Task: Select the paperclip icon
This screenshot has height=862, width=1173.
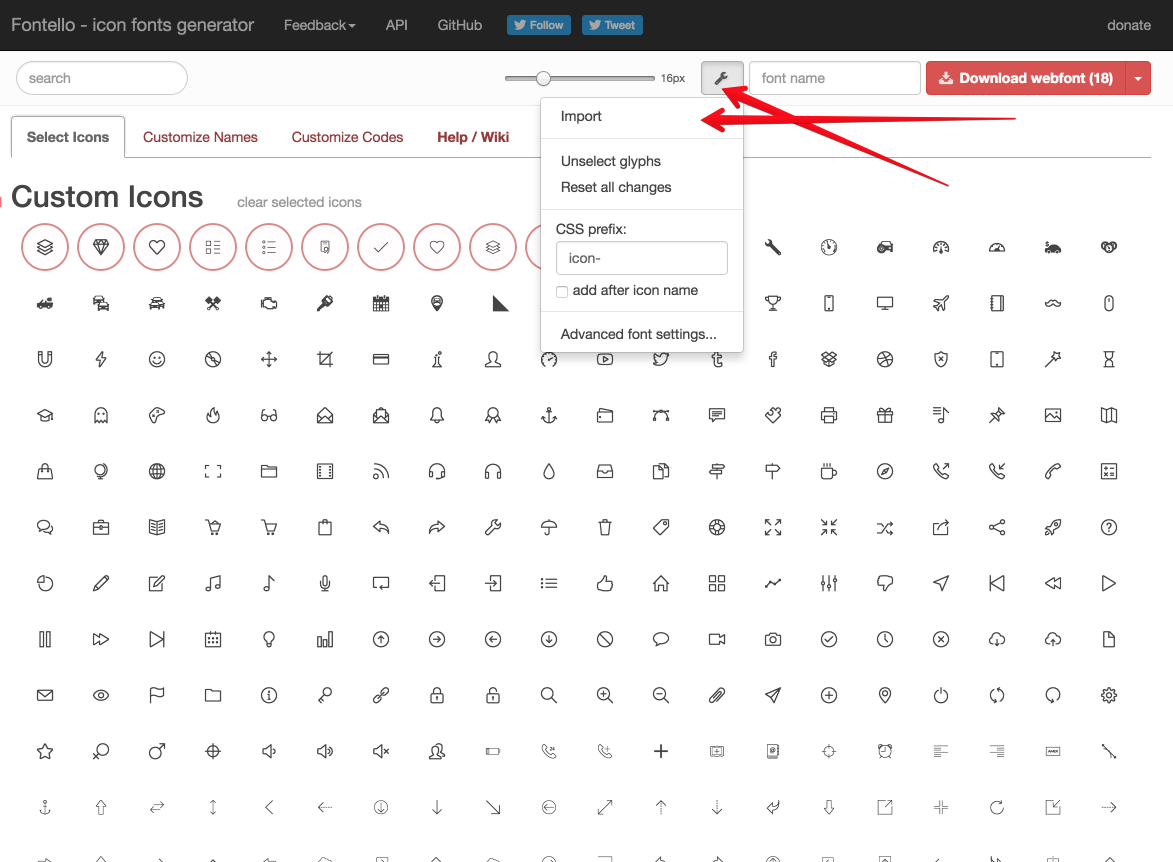Action: coord(717,695)
